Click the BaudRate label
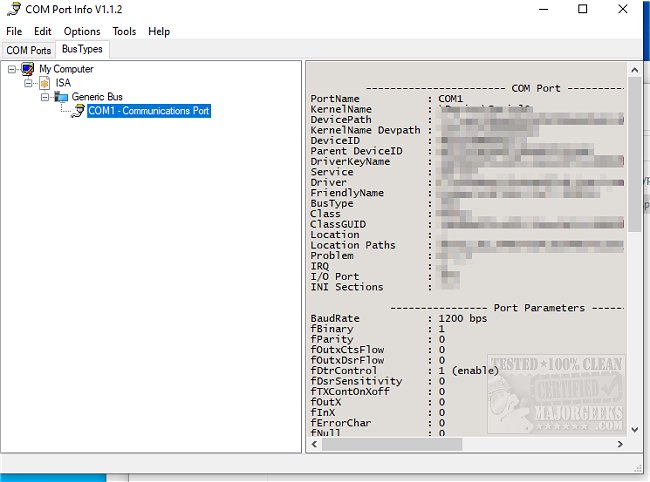This screenshot has height=482, width=650. (335, 318)
